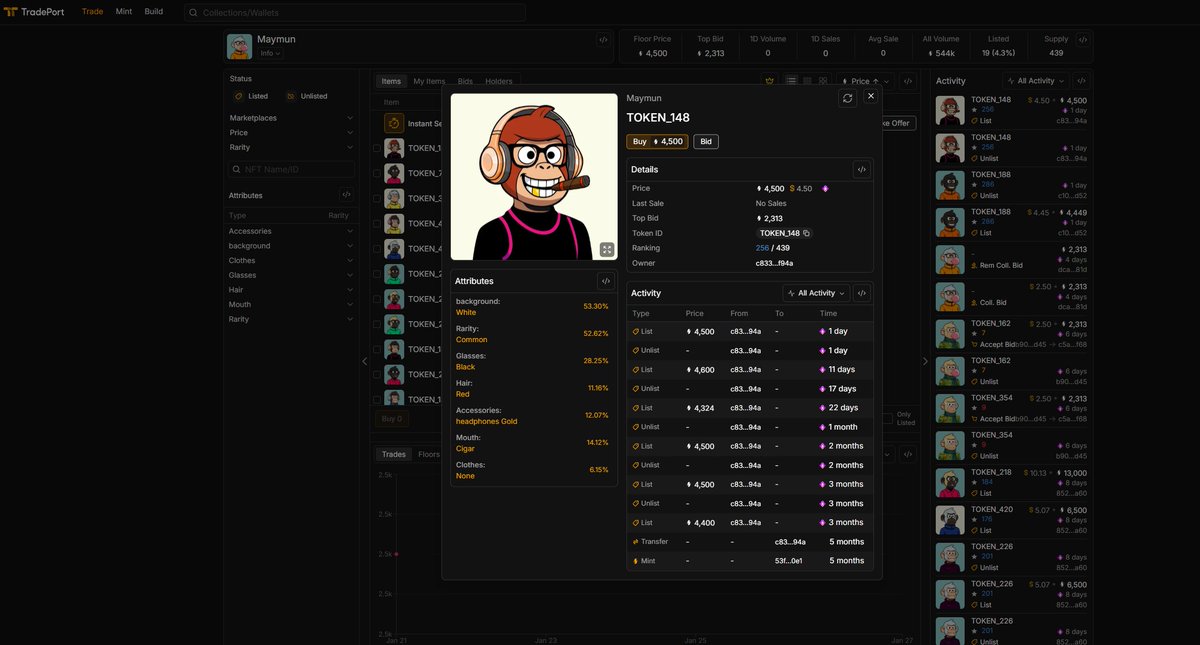Open the Build menu
Viewport: 1200px width, 645px height.
(154, 12)
